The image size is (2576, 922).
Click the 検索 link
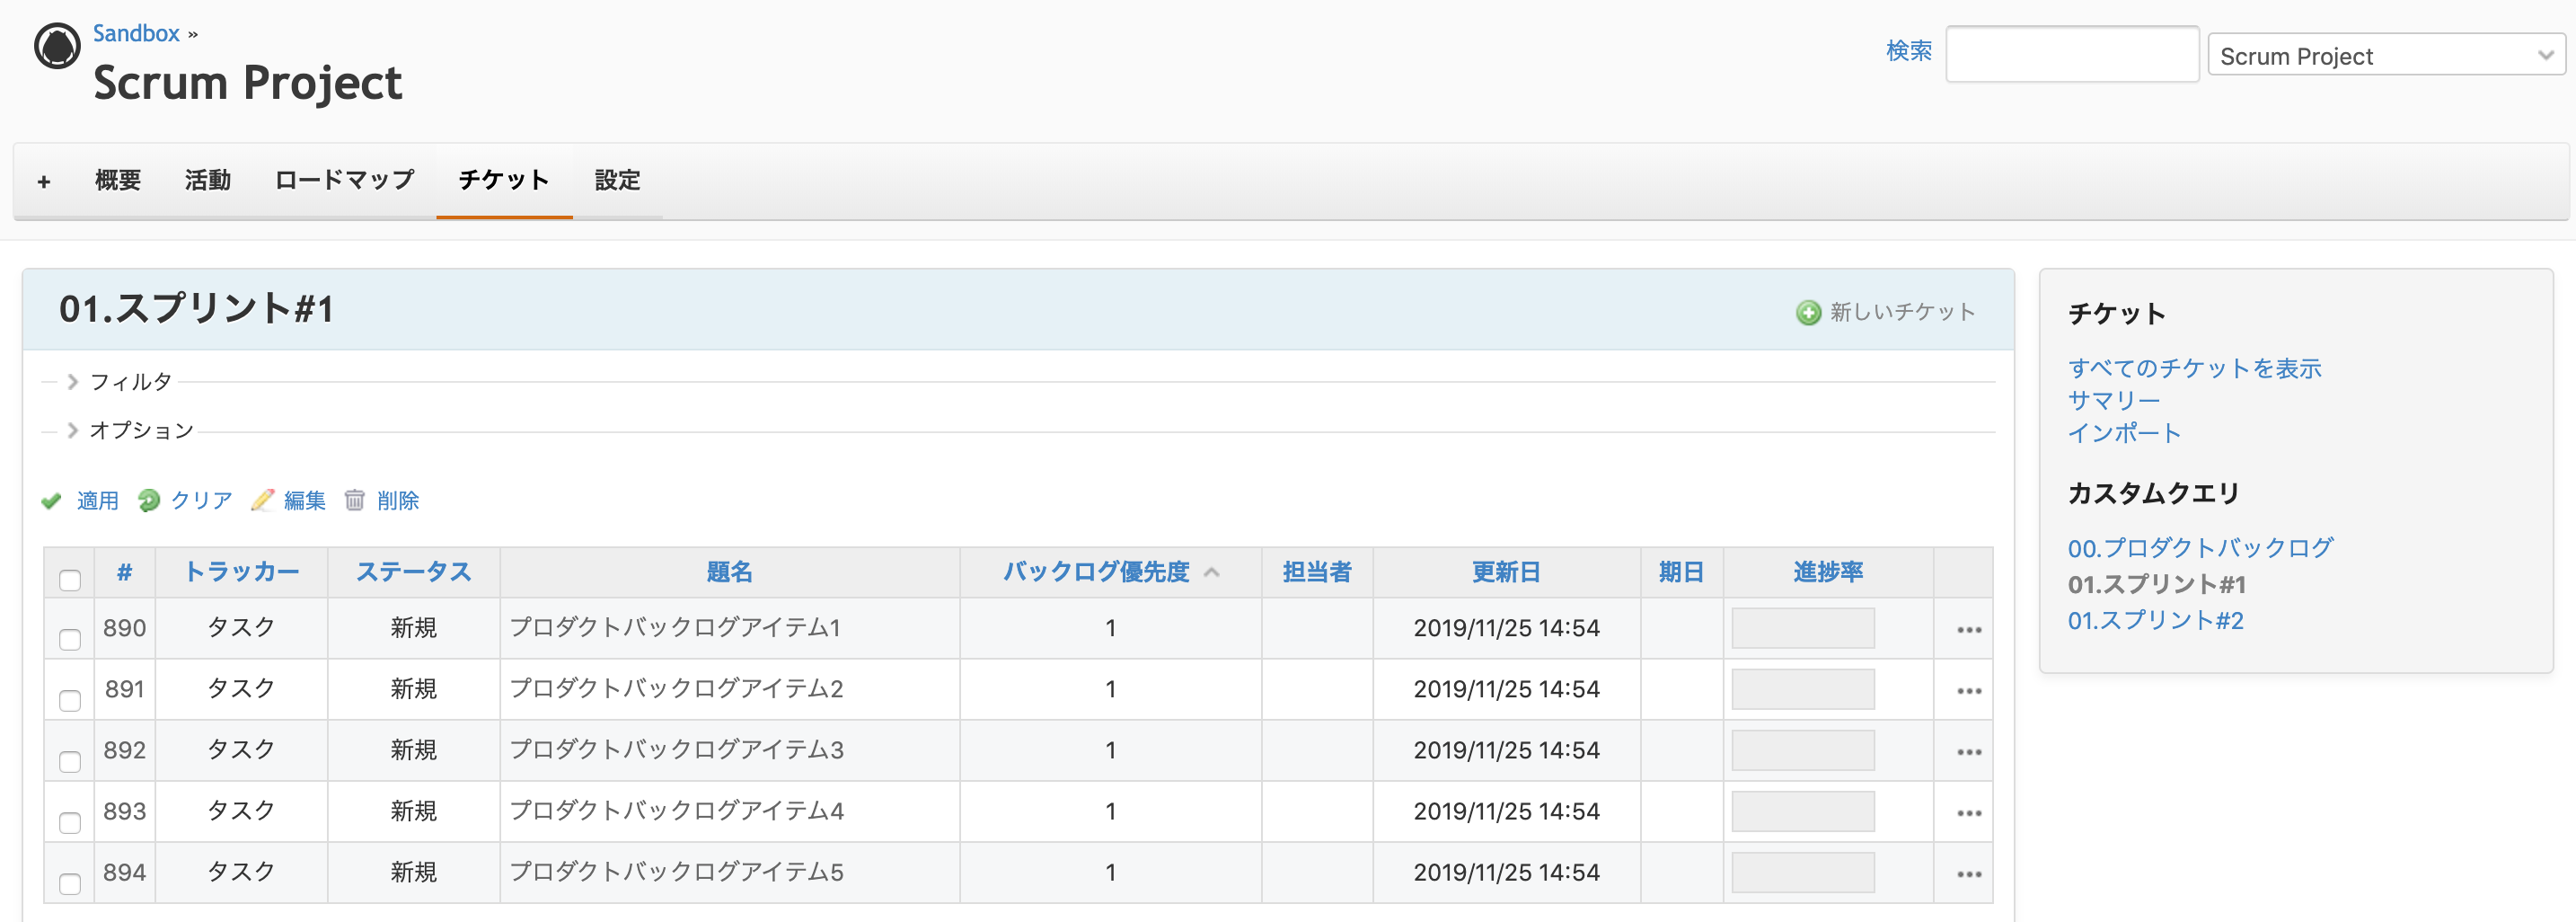tap(1908, 50)
